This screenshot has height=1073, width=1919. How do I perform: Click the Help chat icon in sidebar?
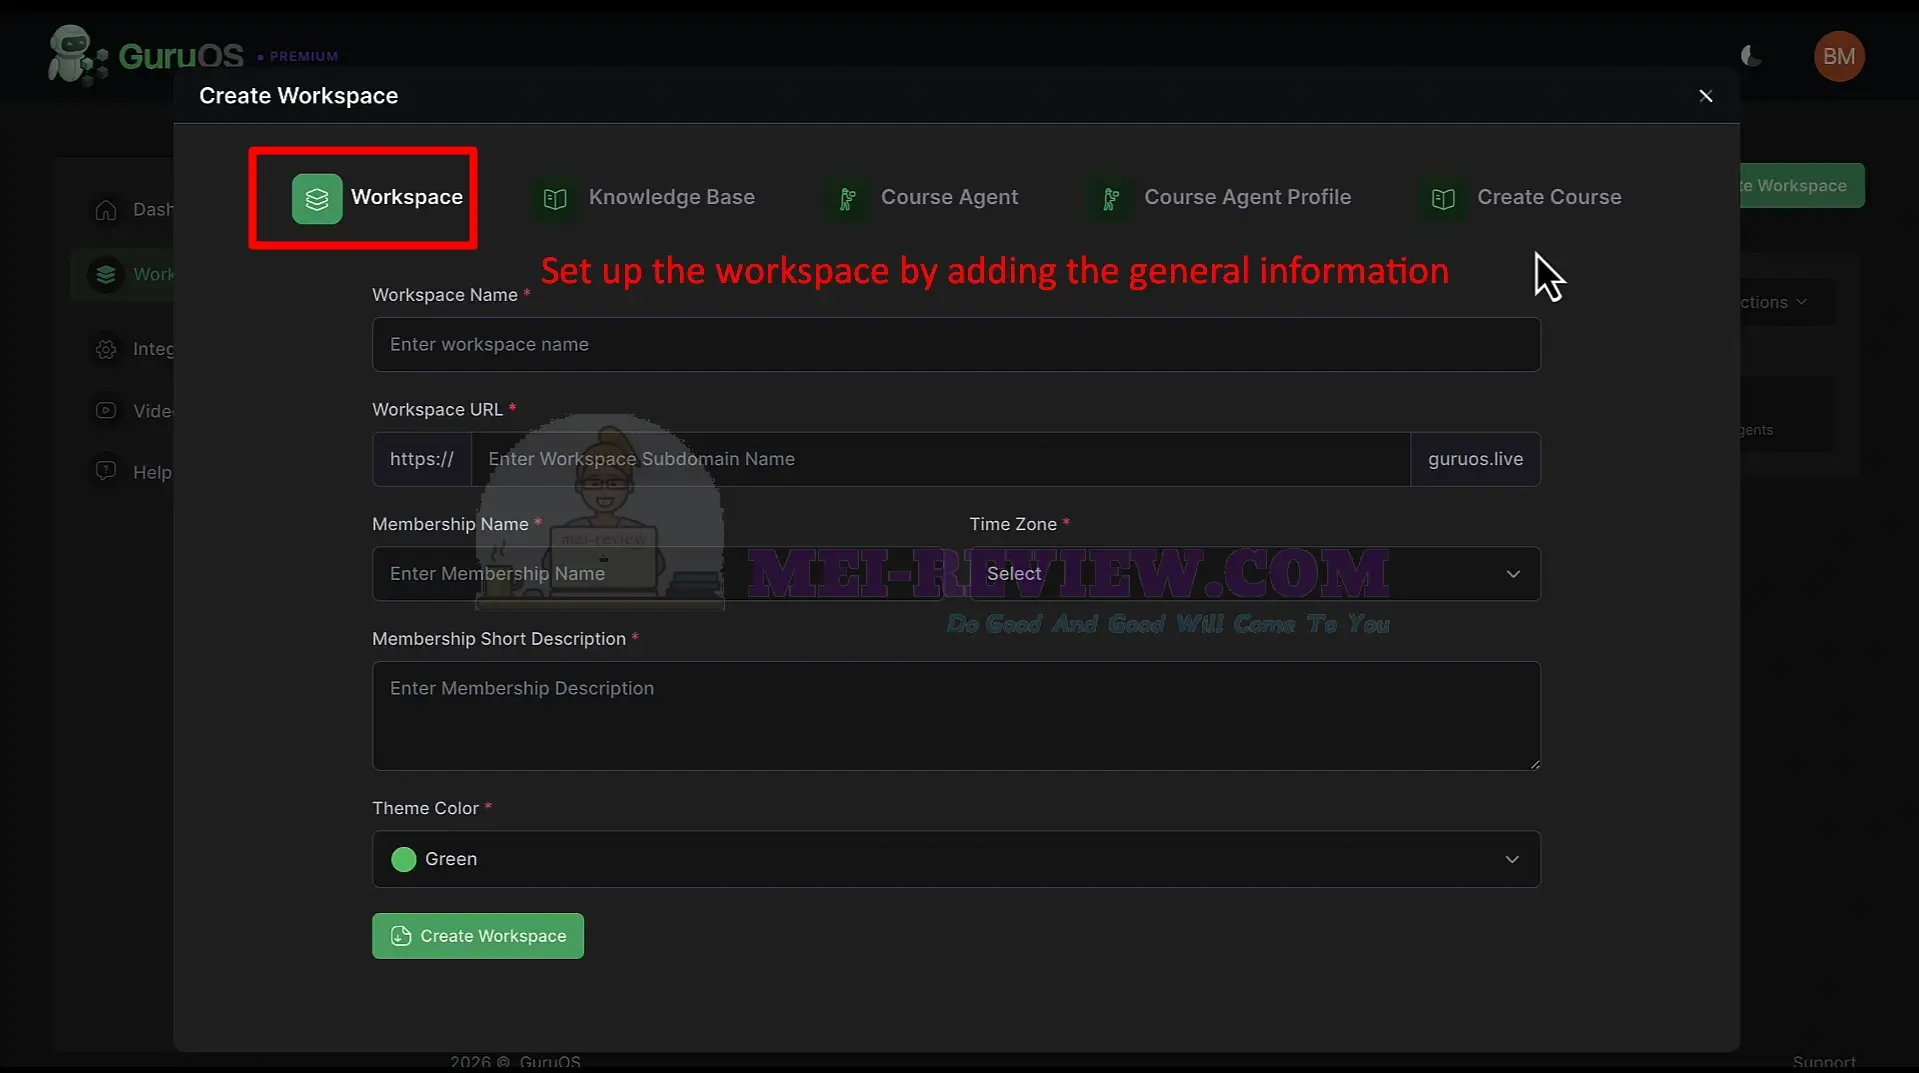(x=106, y=471)
